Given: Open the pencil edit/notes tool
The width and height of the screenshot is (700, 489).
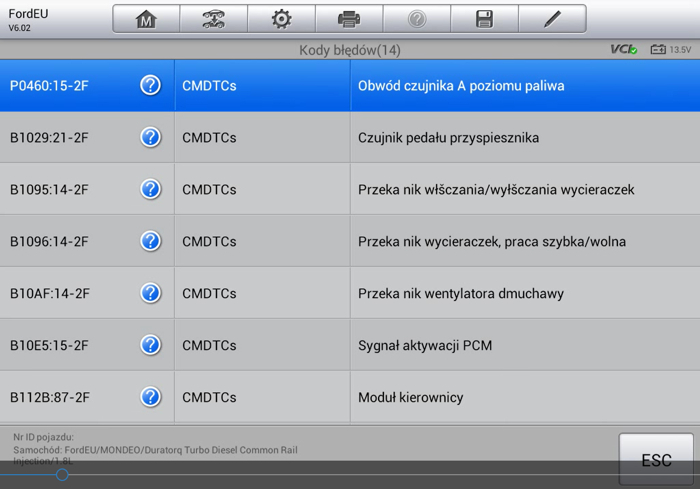Looking at the screenshot, I should coord(552,19).
